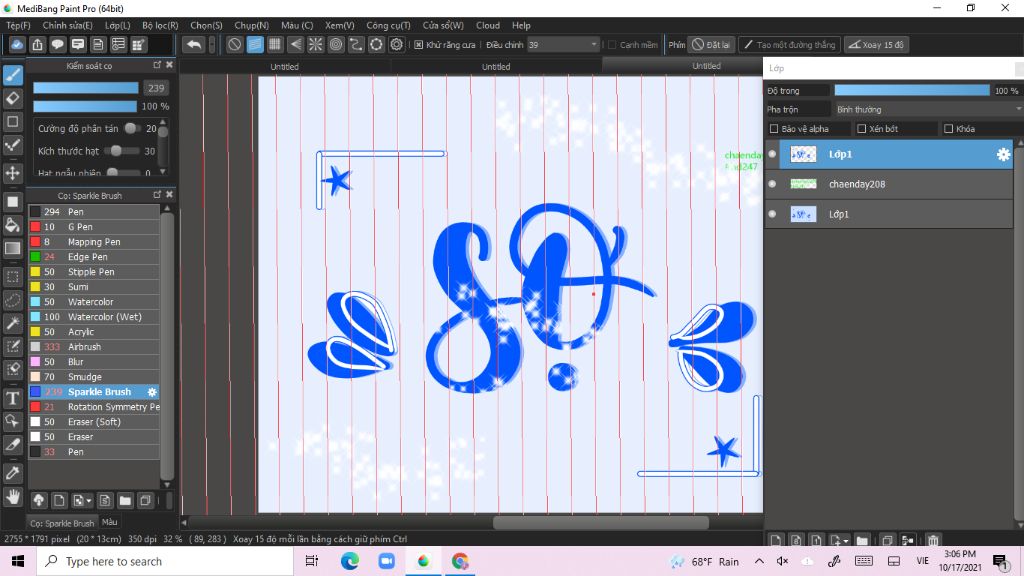Open Microsoft Edge from the taskbar
Image resolution: width=1024 pixels, height=576 pixels.
pos(349,561)
